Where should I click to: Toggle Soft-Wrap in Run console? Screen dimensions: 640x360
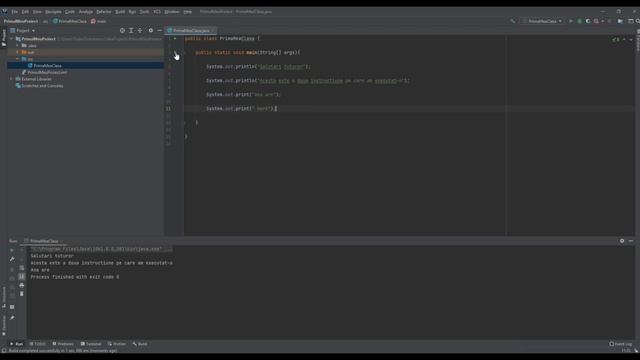22,268
